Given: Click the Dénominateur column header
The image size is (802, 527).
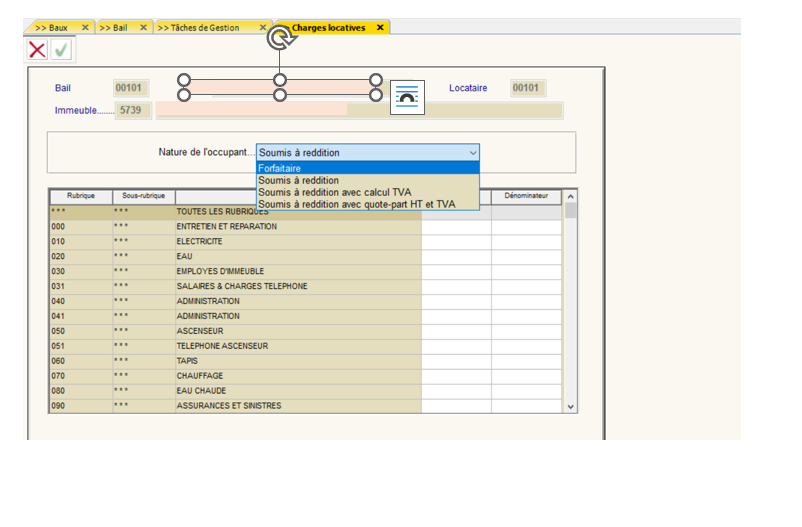Looking at the screenshot, I should 526,197.
